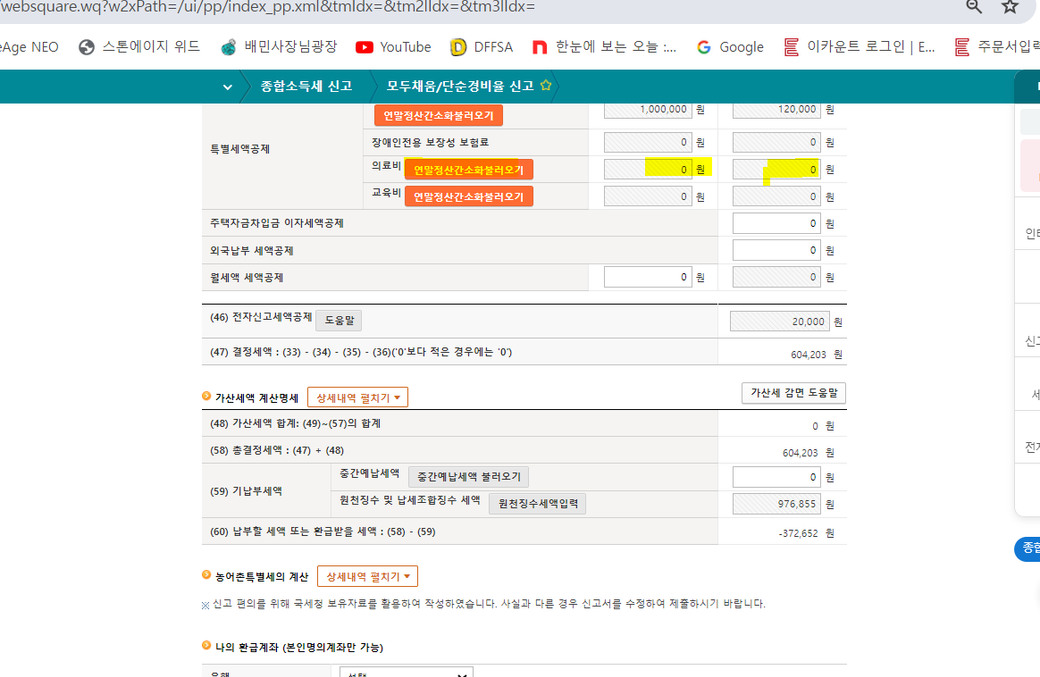Click 연말정산간소화불러오기 for 의료비
This screenshot has width=1040, height=677.
(x=468, y=170)
